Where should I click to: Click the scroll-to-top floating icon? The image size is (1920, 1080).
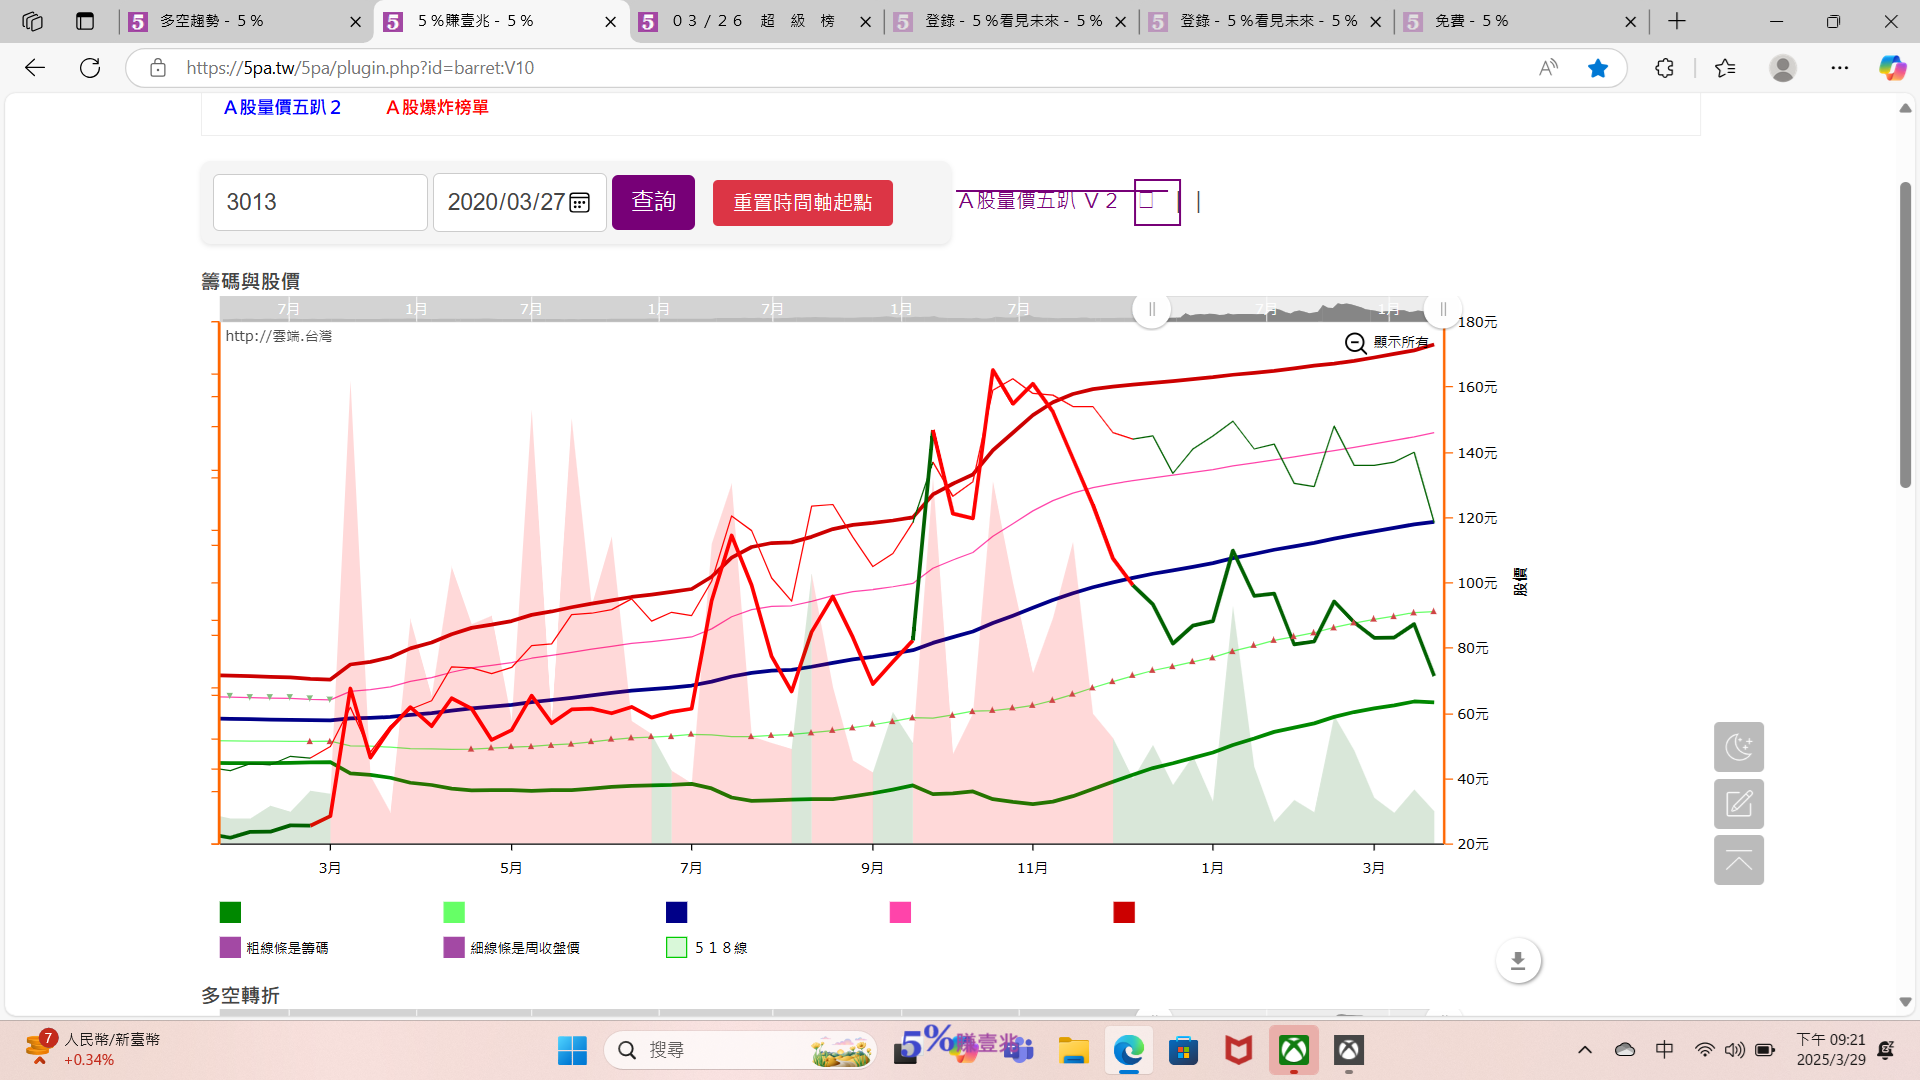pyautogui.click(x=1738, y=860)
